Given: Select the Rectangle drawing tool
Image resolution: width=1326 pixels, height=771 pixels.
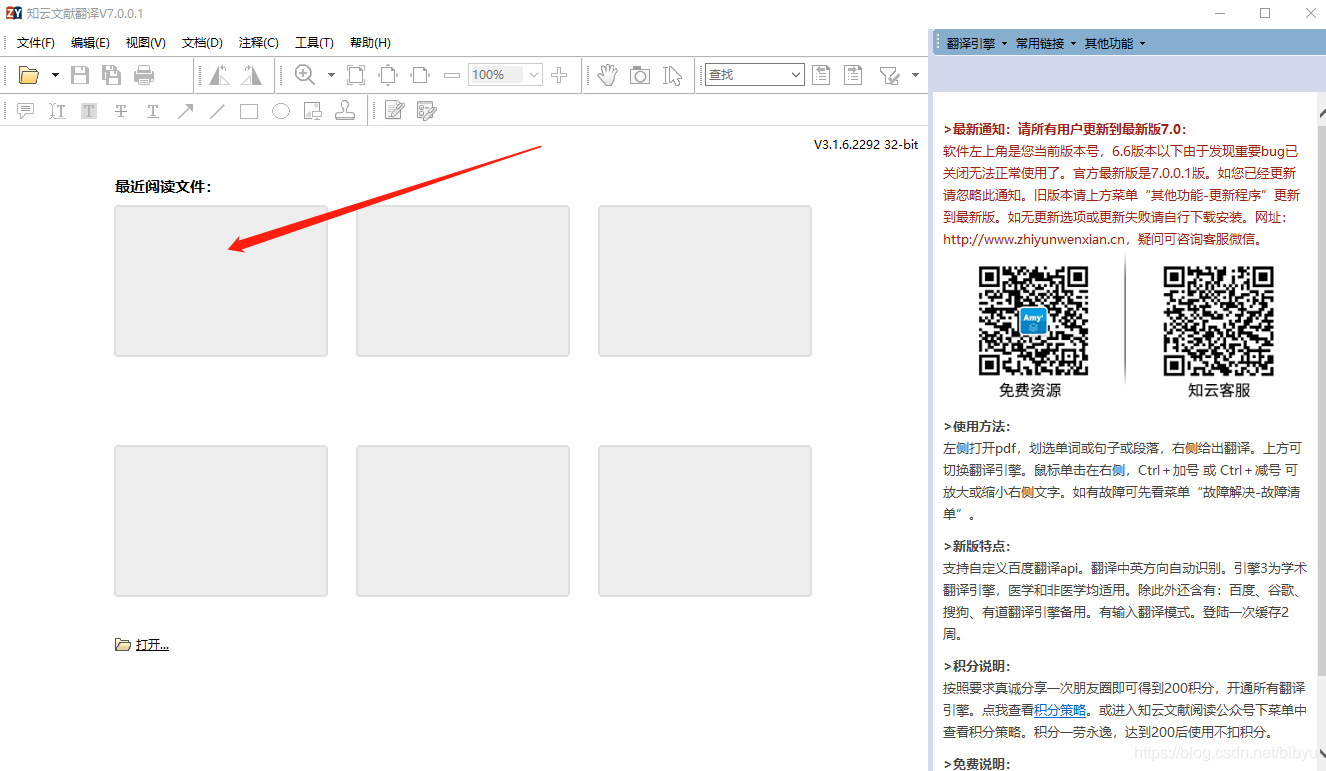Looking at the screenshot, I should coord(248,110).
